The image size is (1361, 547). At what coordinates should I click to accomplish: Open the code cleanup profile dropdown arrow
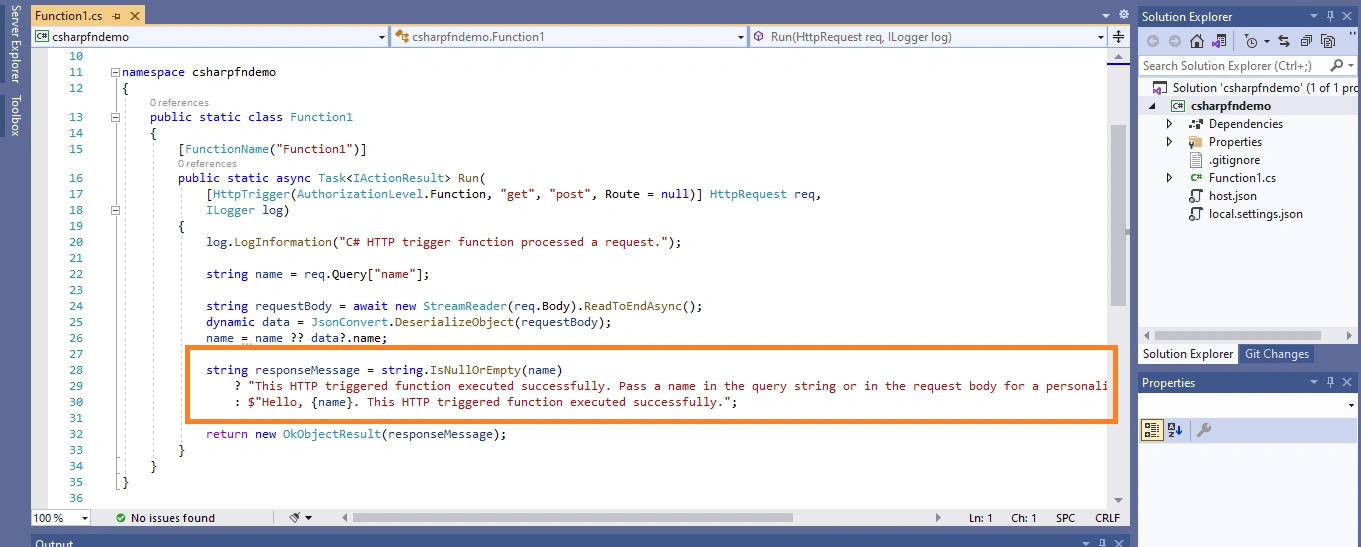click(309, 518)
